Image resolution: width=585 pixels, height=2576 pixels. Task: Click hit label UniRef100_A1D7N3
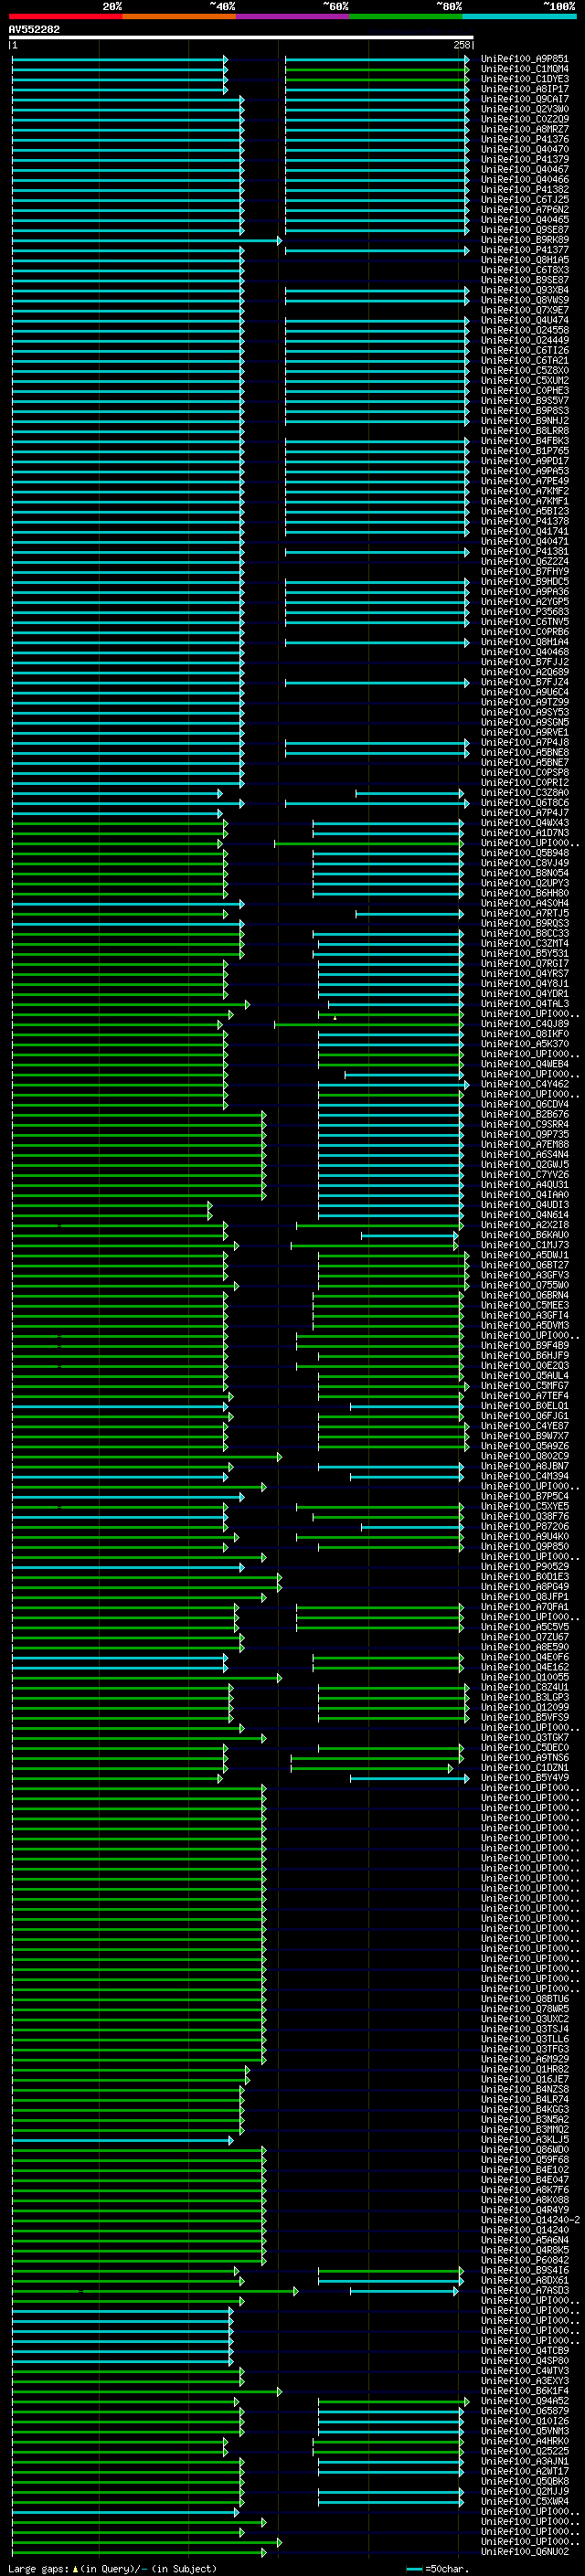tap(524, 833)
